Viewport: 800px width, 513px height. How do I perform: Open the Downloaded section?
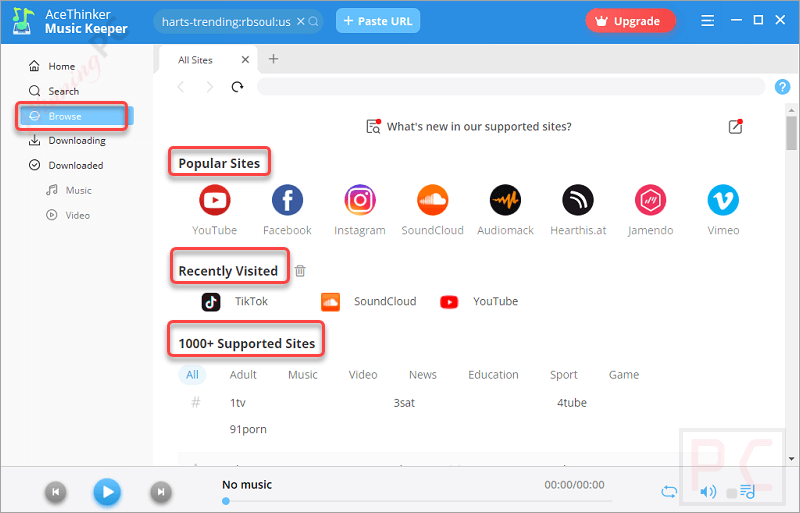(x=66, y=165)
